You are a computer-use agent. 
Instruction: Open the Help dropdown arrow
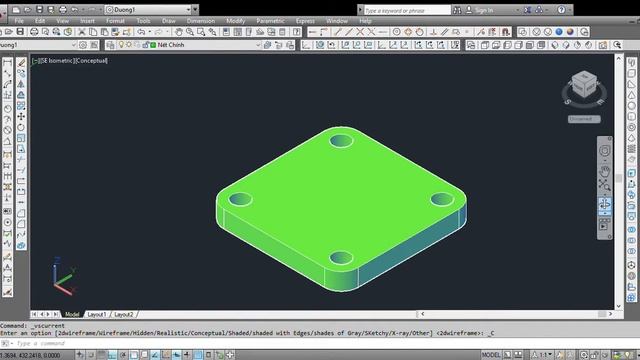coord(570,10)
